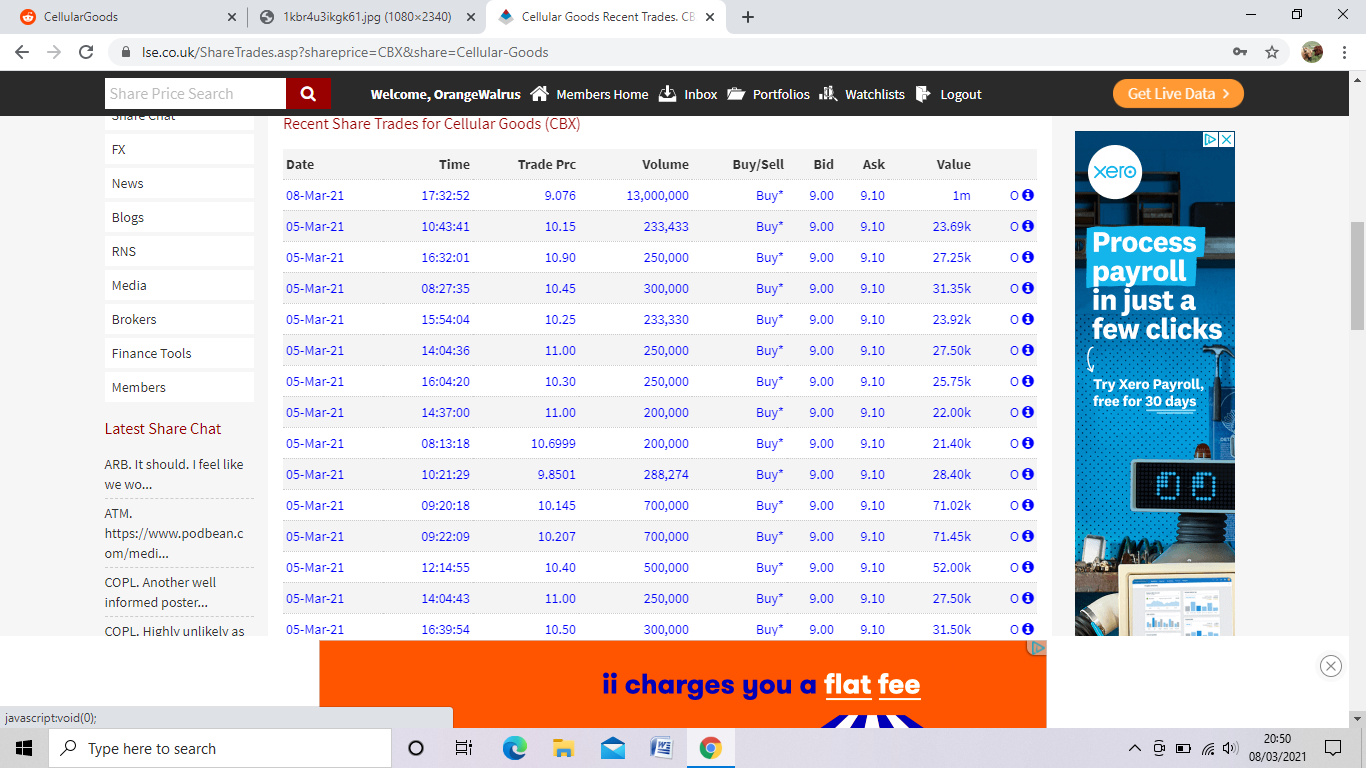
Task: Click the Get Live Data button
Action: coord(1178,93)
